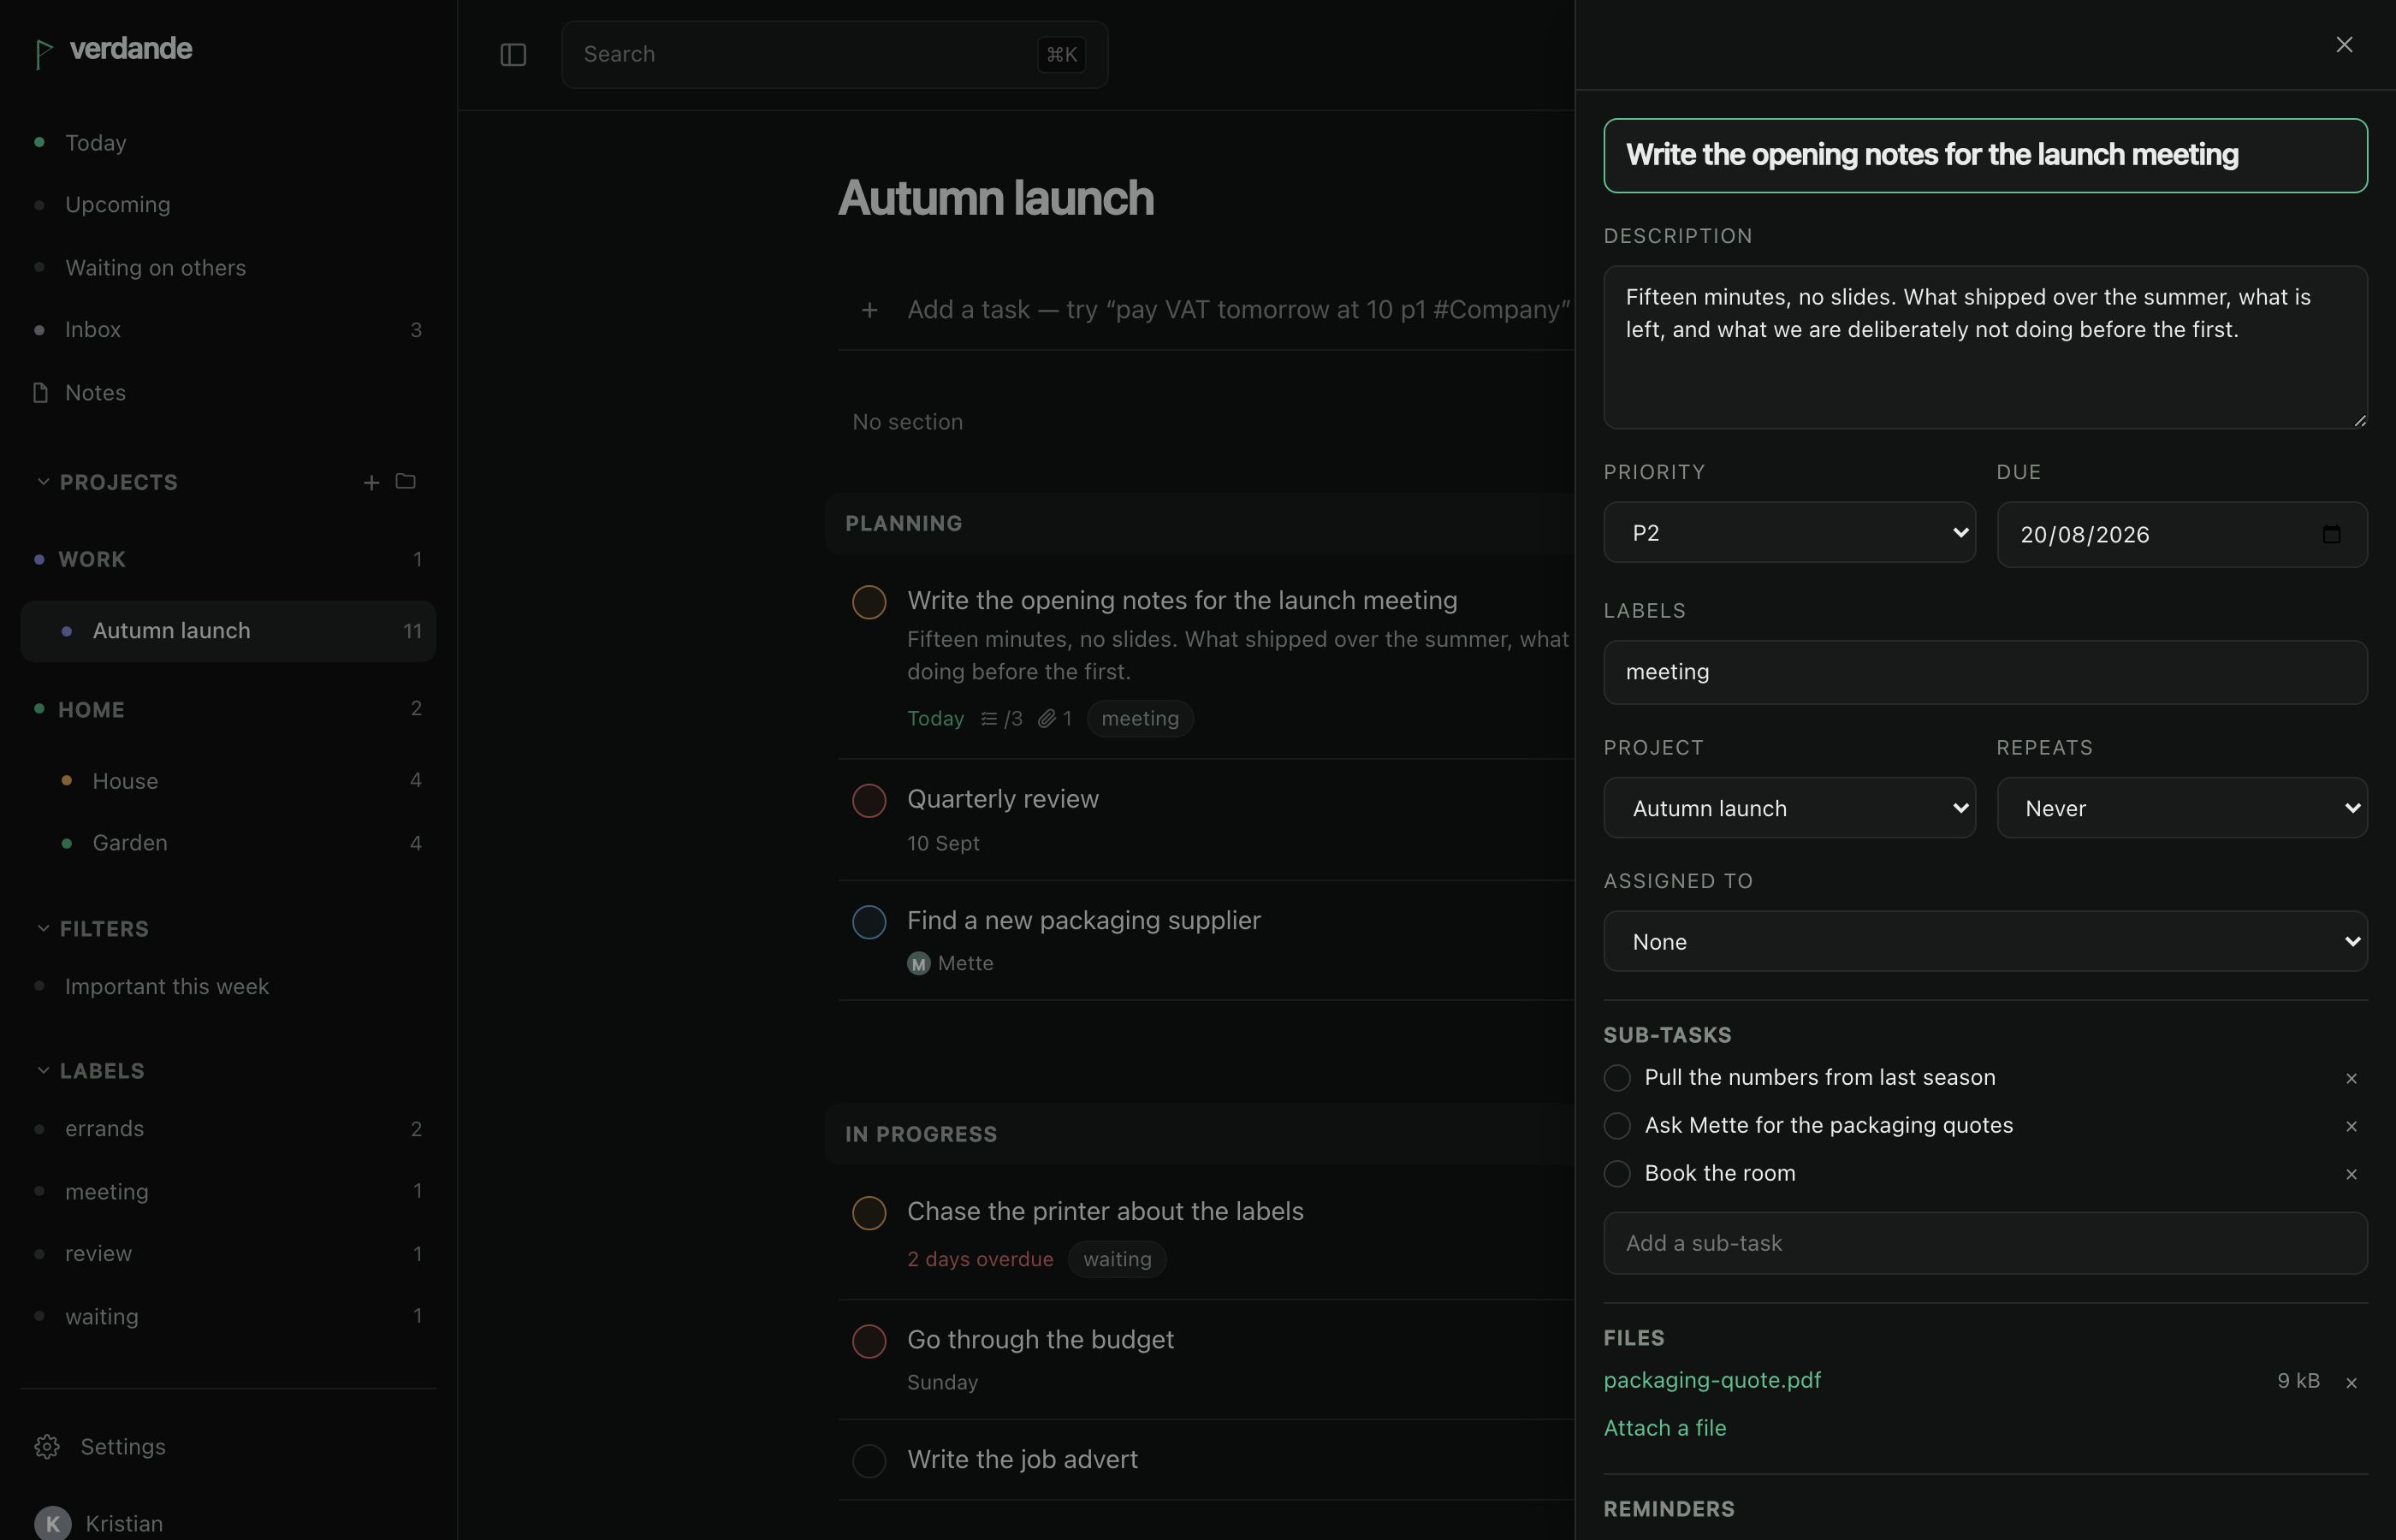Complete the Quarterly review task circle
Viewport: 2396px width, 1540px height.
(x=869, y=800)
